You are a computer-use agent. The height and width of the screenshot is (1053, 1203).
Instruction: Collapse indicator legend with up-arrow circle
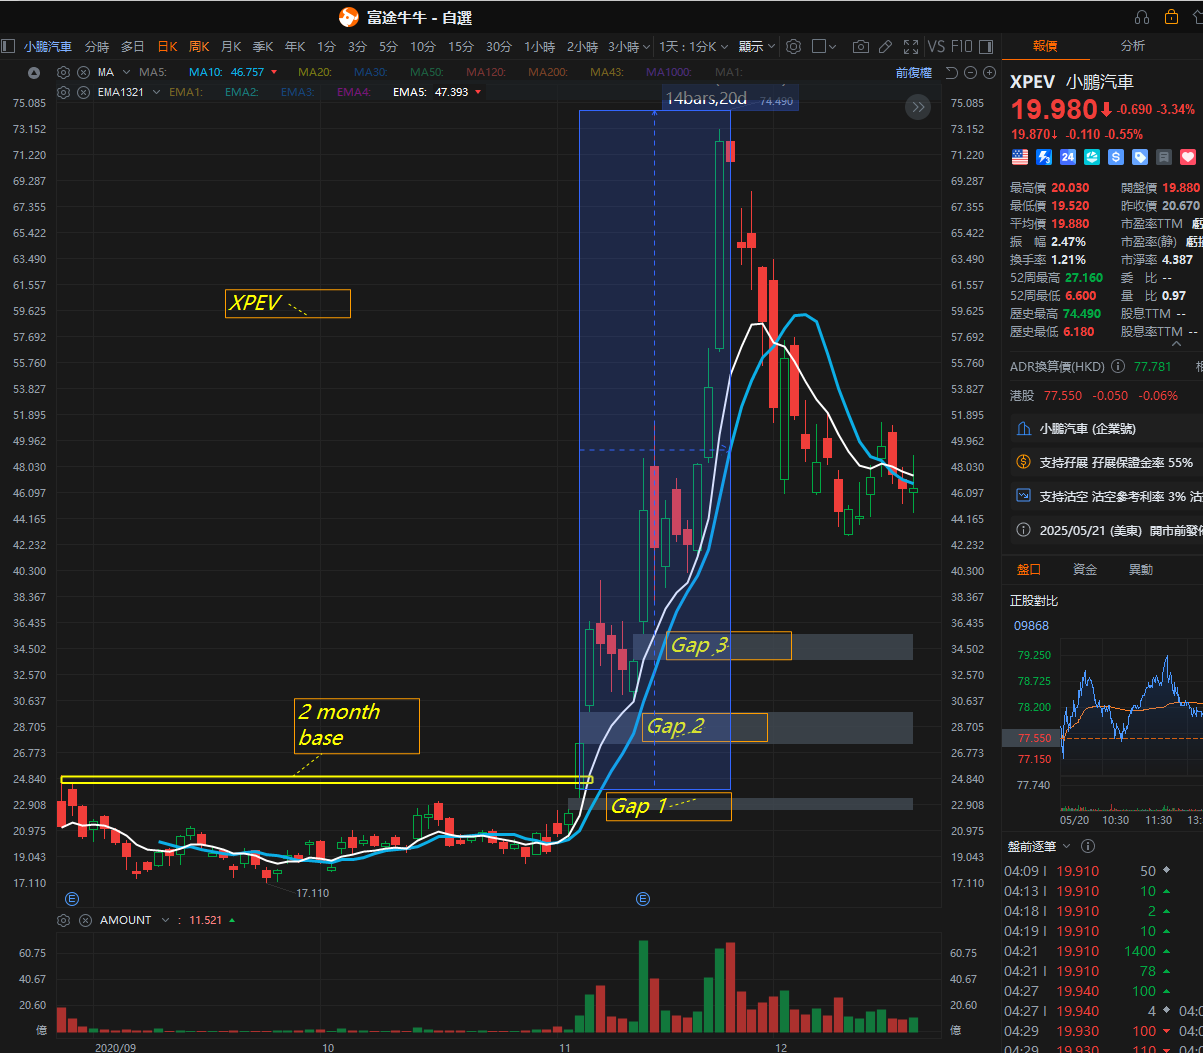34,72
